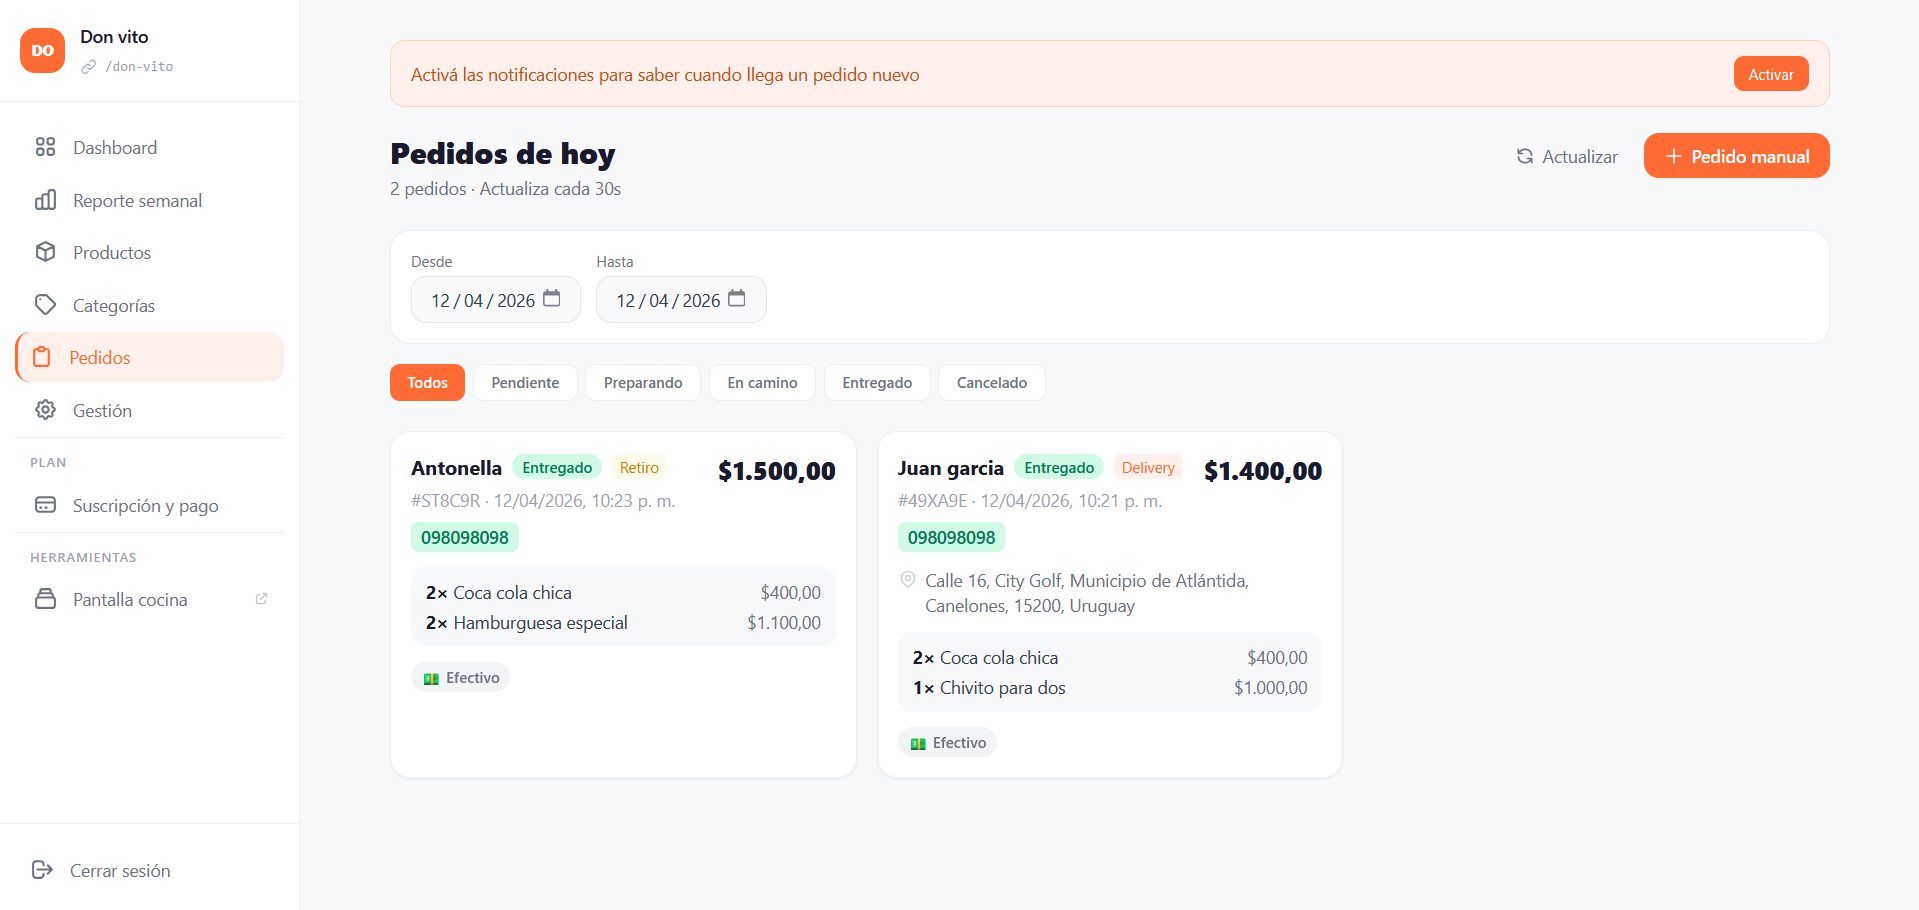Filter orders by En camino status
This screenshot has height=910, width=1919.
[762, 383]
